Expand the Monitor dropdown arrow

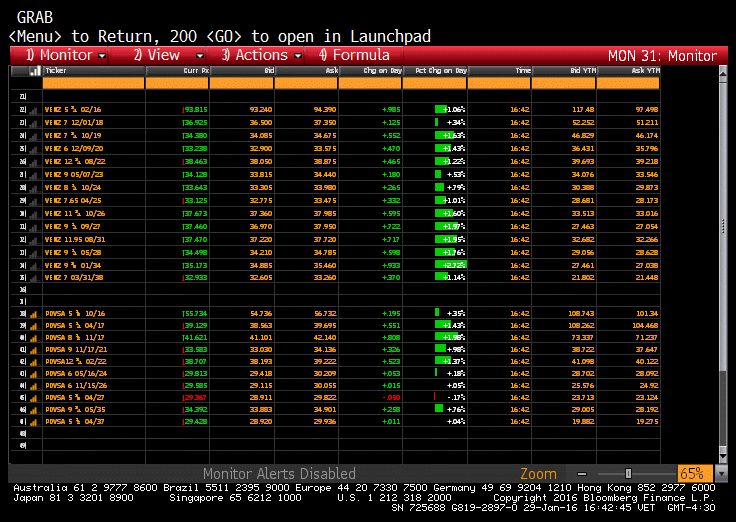pyautogui.click(x=102, y=56)
